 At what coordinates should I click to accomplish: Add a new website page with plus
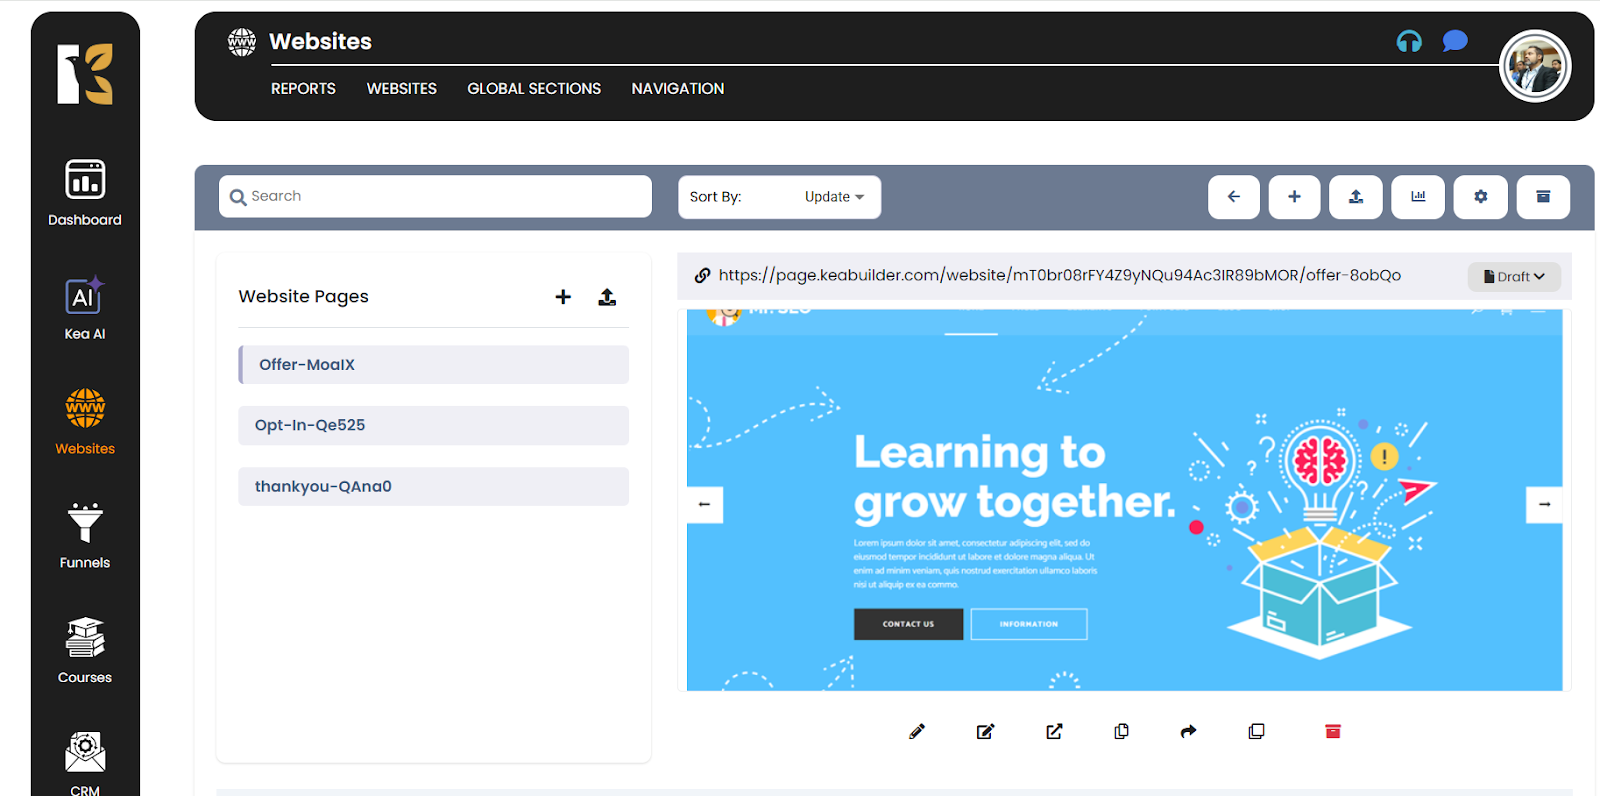coord(563,297)
